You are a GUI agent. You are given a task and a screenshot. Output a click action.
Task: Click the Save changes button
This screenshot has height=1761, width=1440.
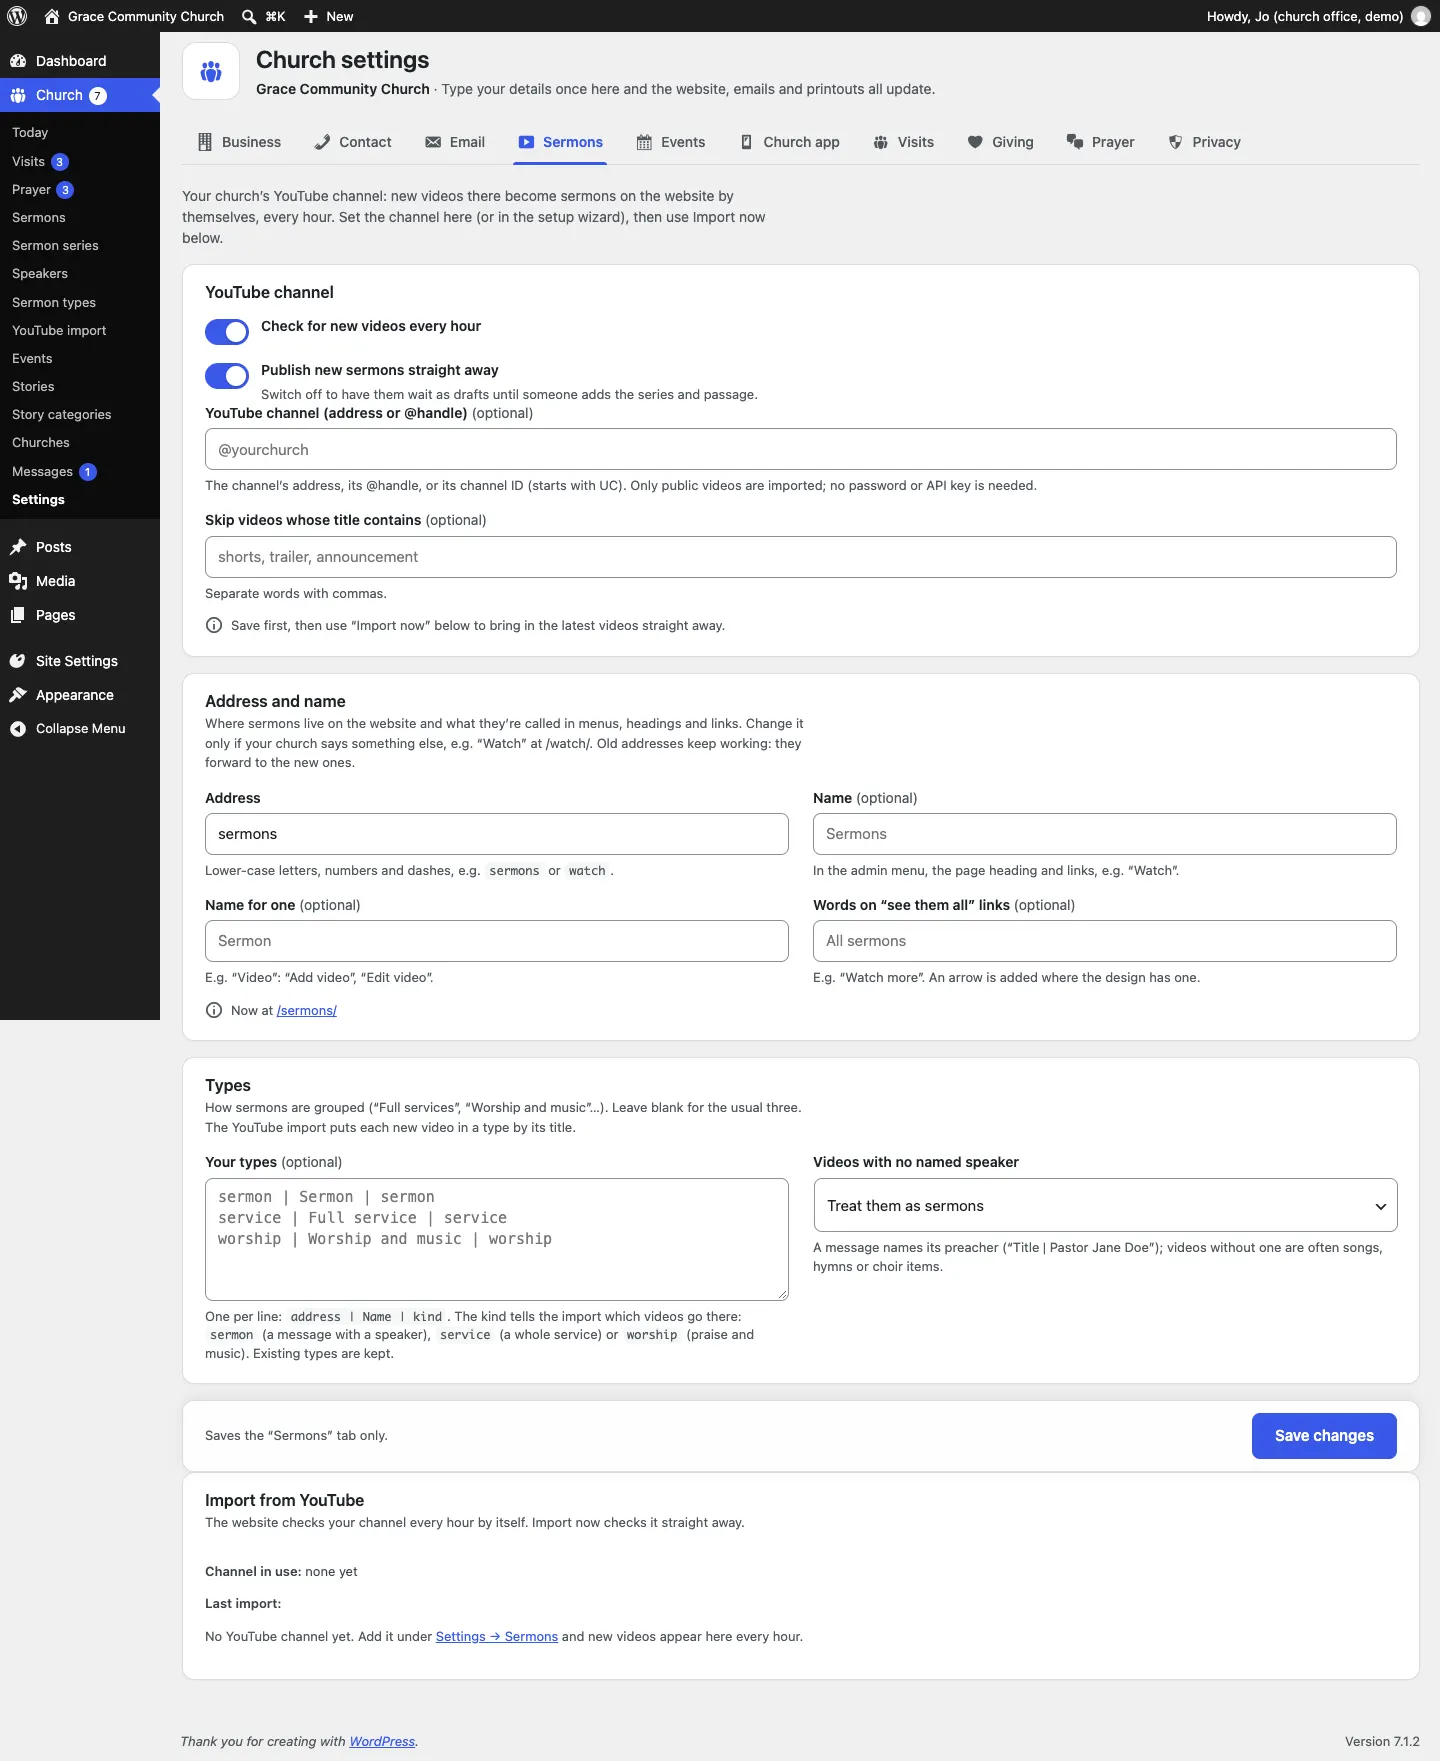[x=1324, y=1436]
